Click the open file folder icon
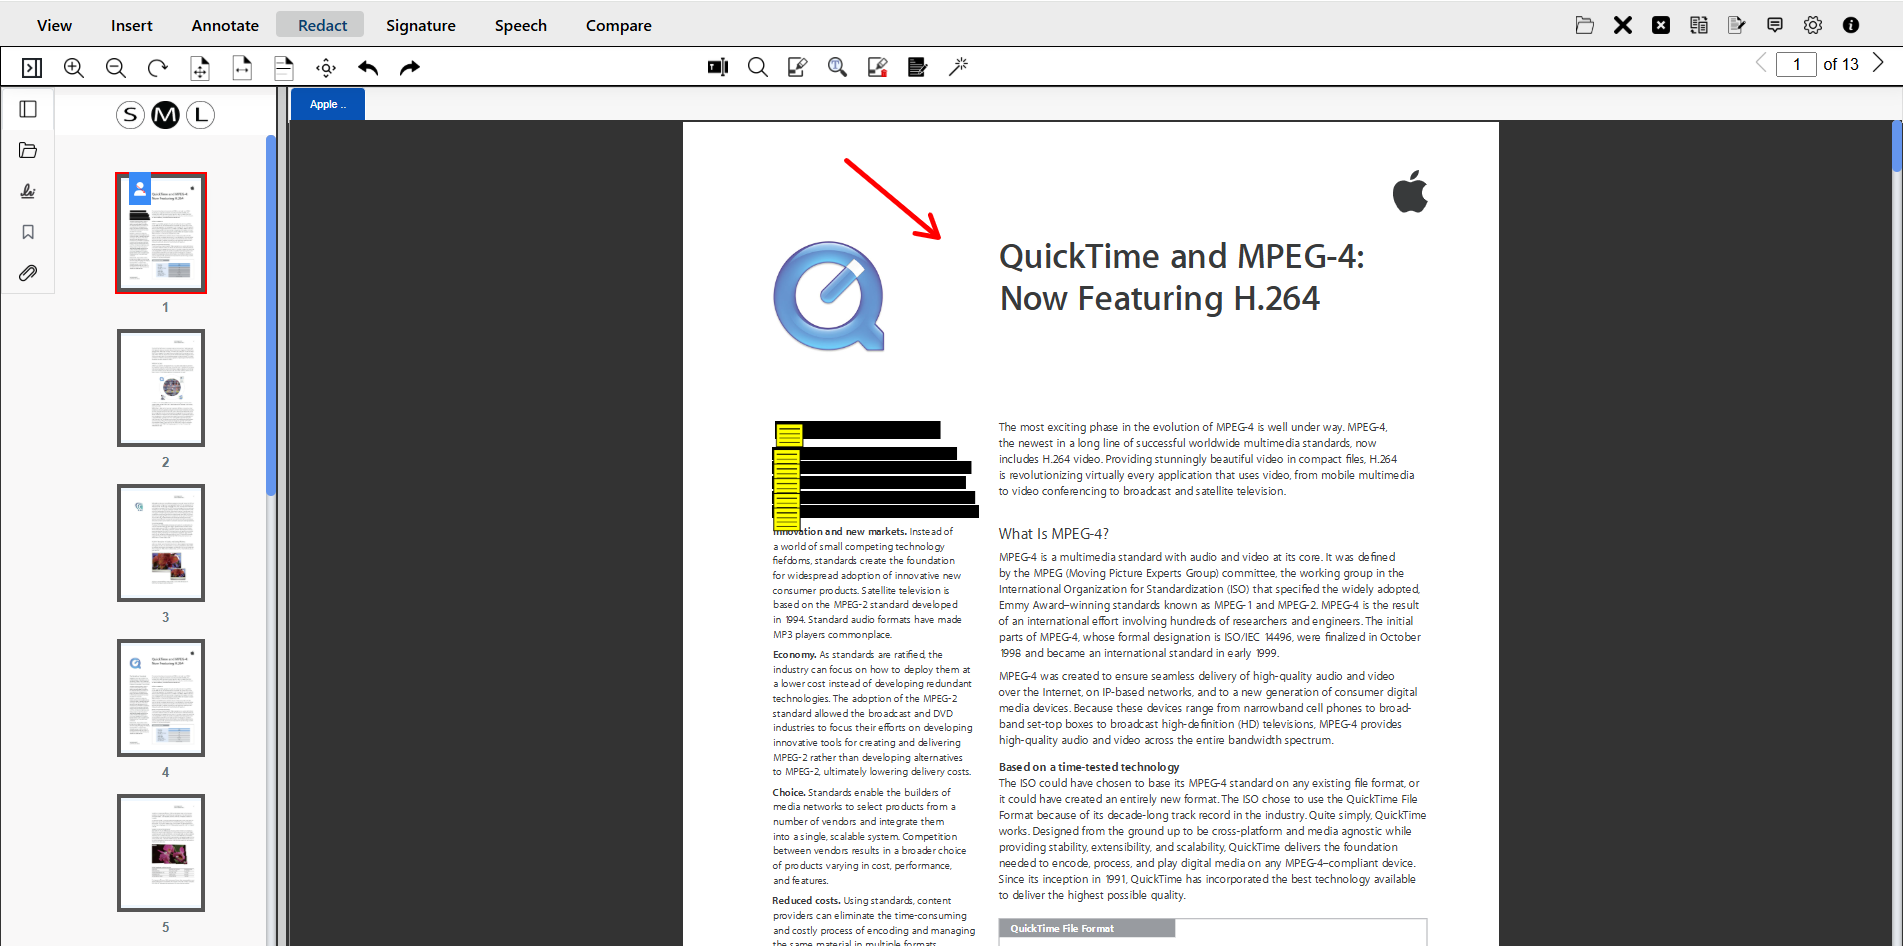This screenshot has height=946, width=1903. pyautogui.click(x=1585, y=25)
